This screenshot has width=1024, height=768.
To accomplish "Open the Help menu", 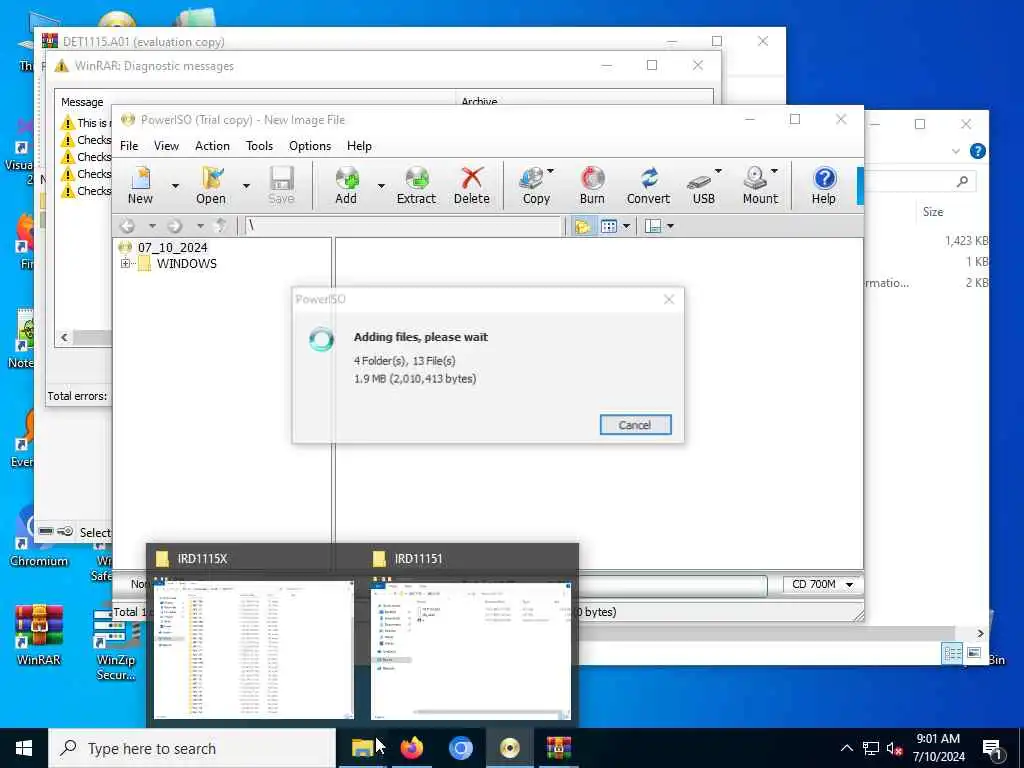I will [x=359, y=146].
